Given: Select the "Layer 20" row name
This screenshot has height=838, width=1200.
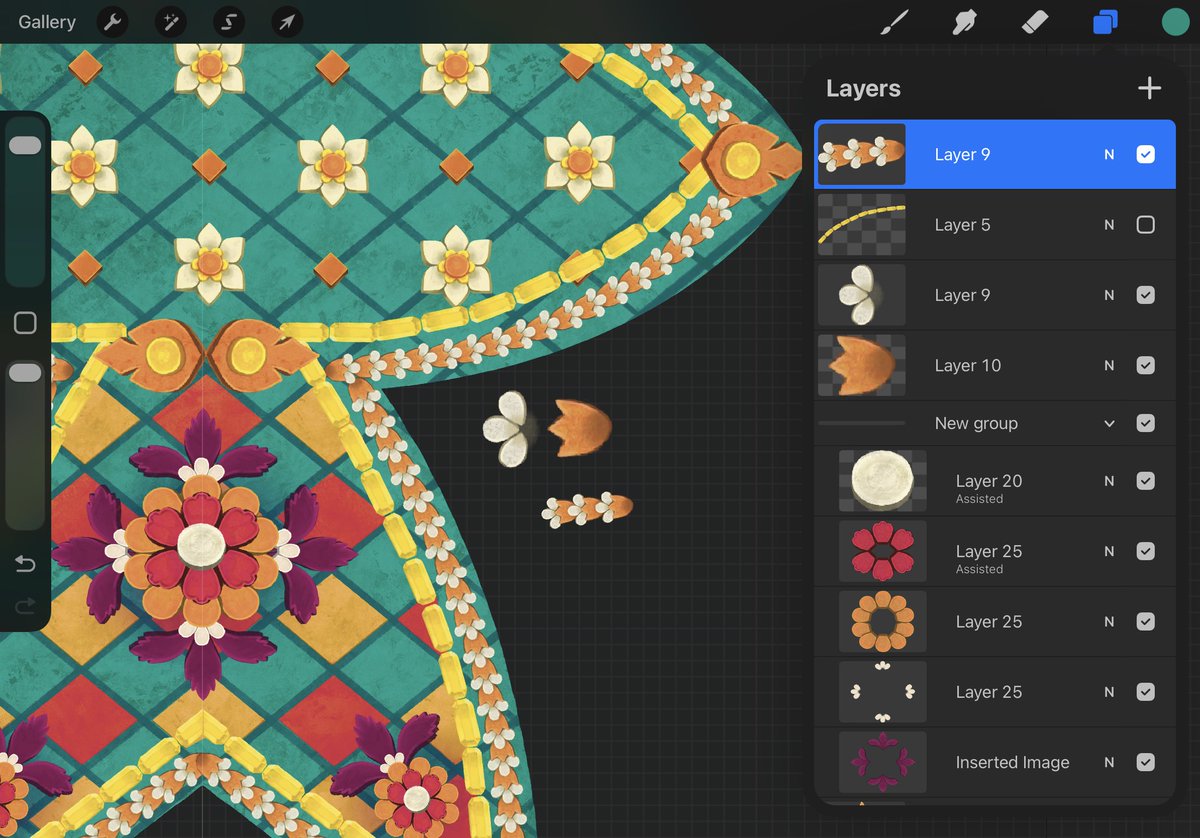Looking at the screenshot, I should click(x=988, y=481).
